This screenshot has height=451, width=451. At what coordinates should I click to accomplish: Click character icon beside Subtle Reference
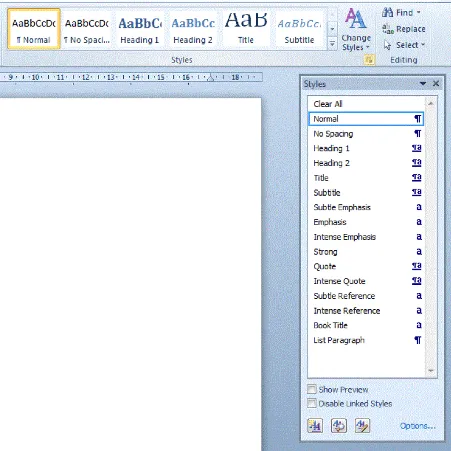point(419,296)
